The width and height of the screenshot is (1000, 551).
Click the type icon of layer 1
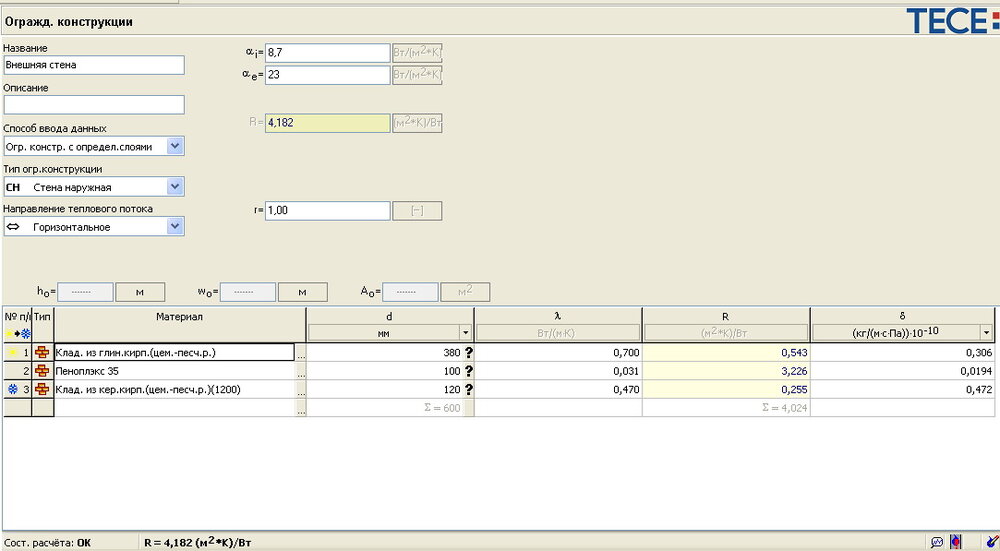tap(42, 352)
